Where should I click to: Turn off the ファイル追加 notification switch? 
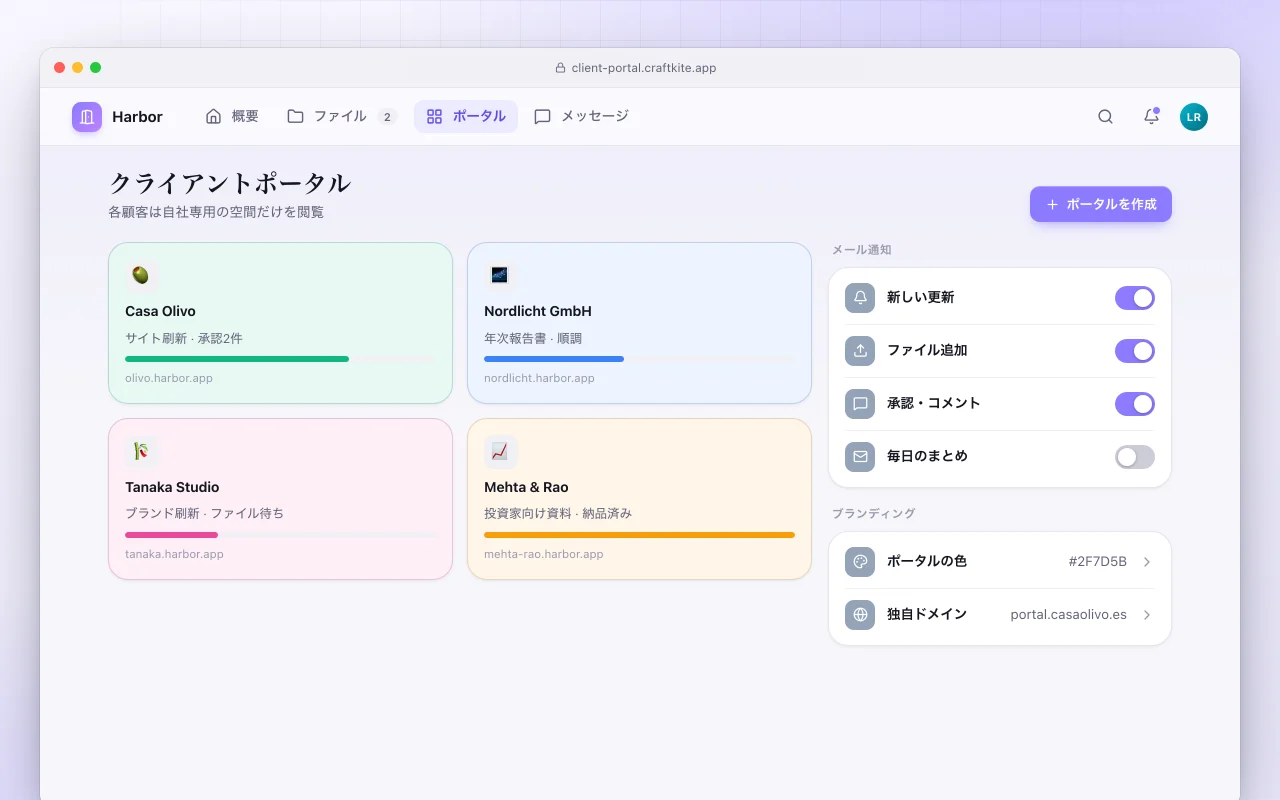point(1135,351)
